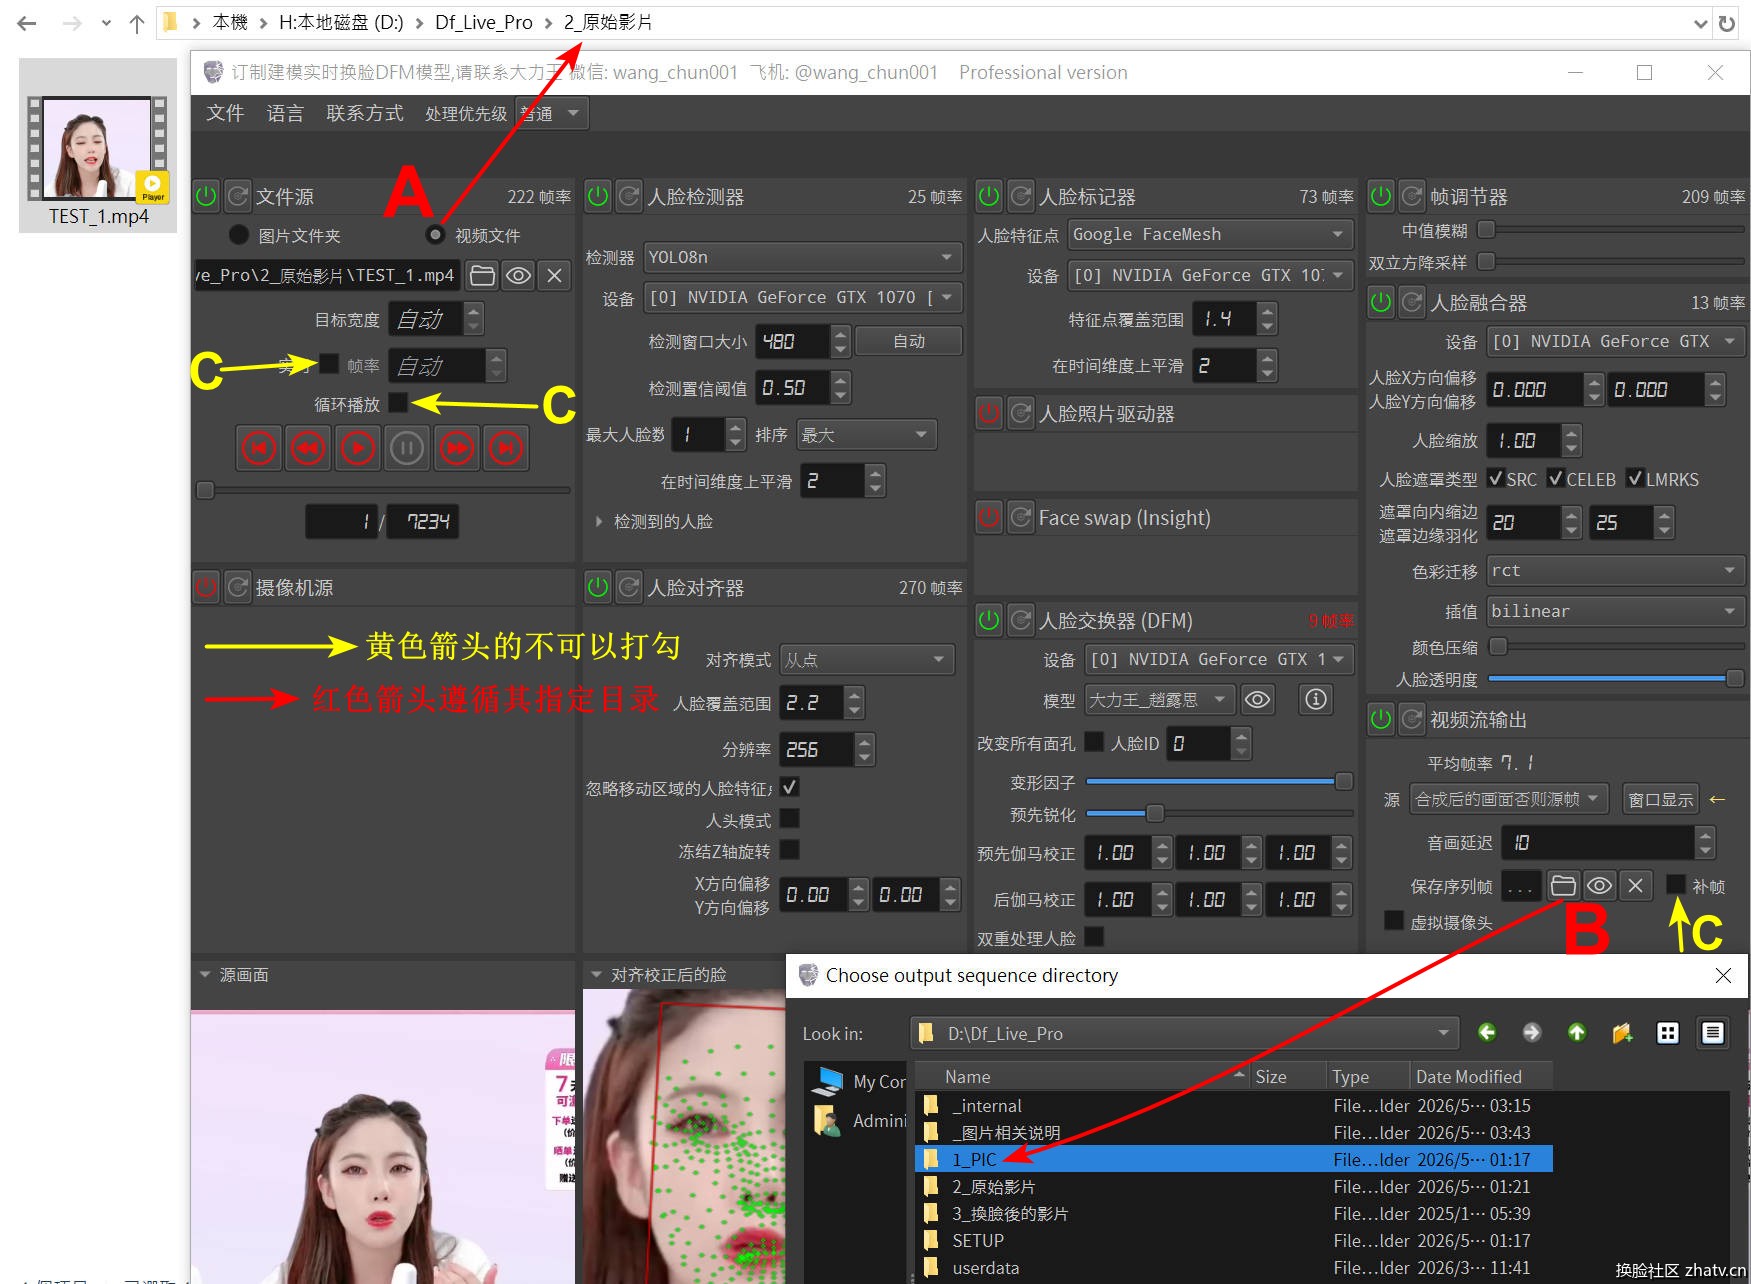This screenshot has width=1751, height=1284.
Task: Go to parent directory in dialog
Action: [x=1577, y=1033]
